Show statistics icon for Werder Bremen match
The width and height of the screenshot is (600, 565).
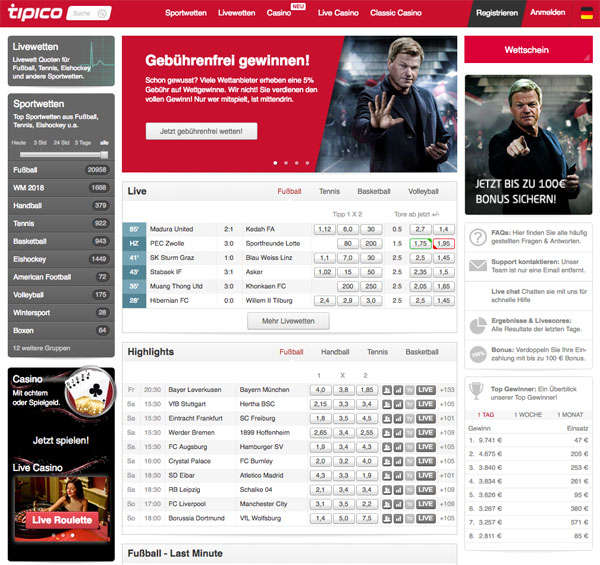pos(398,433)
